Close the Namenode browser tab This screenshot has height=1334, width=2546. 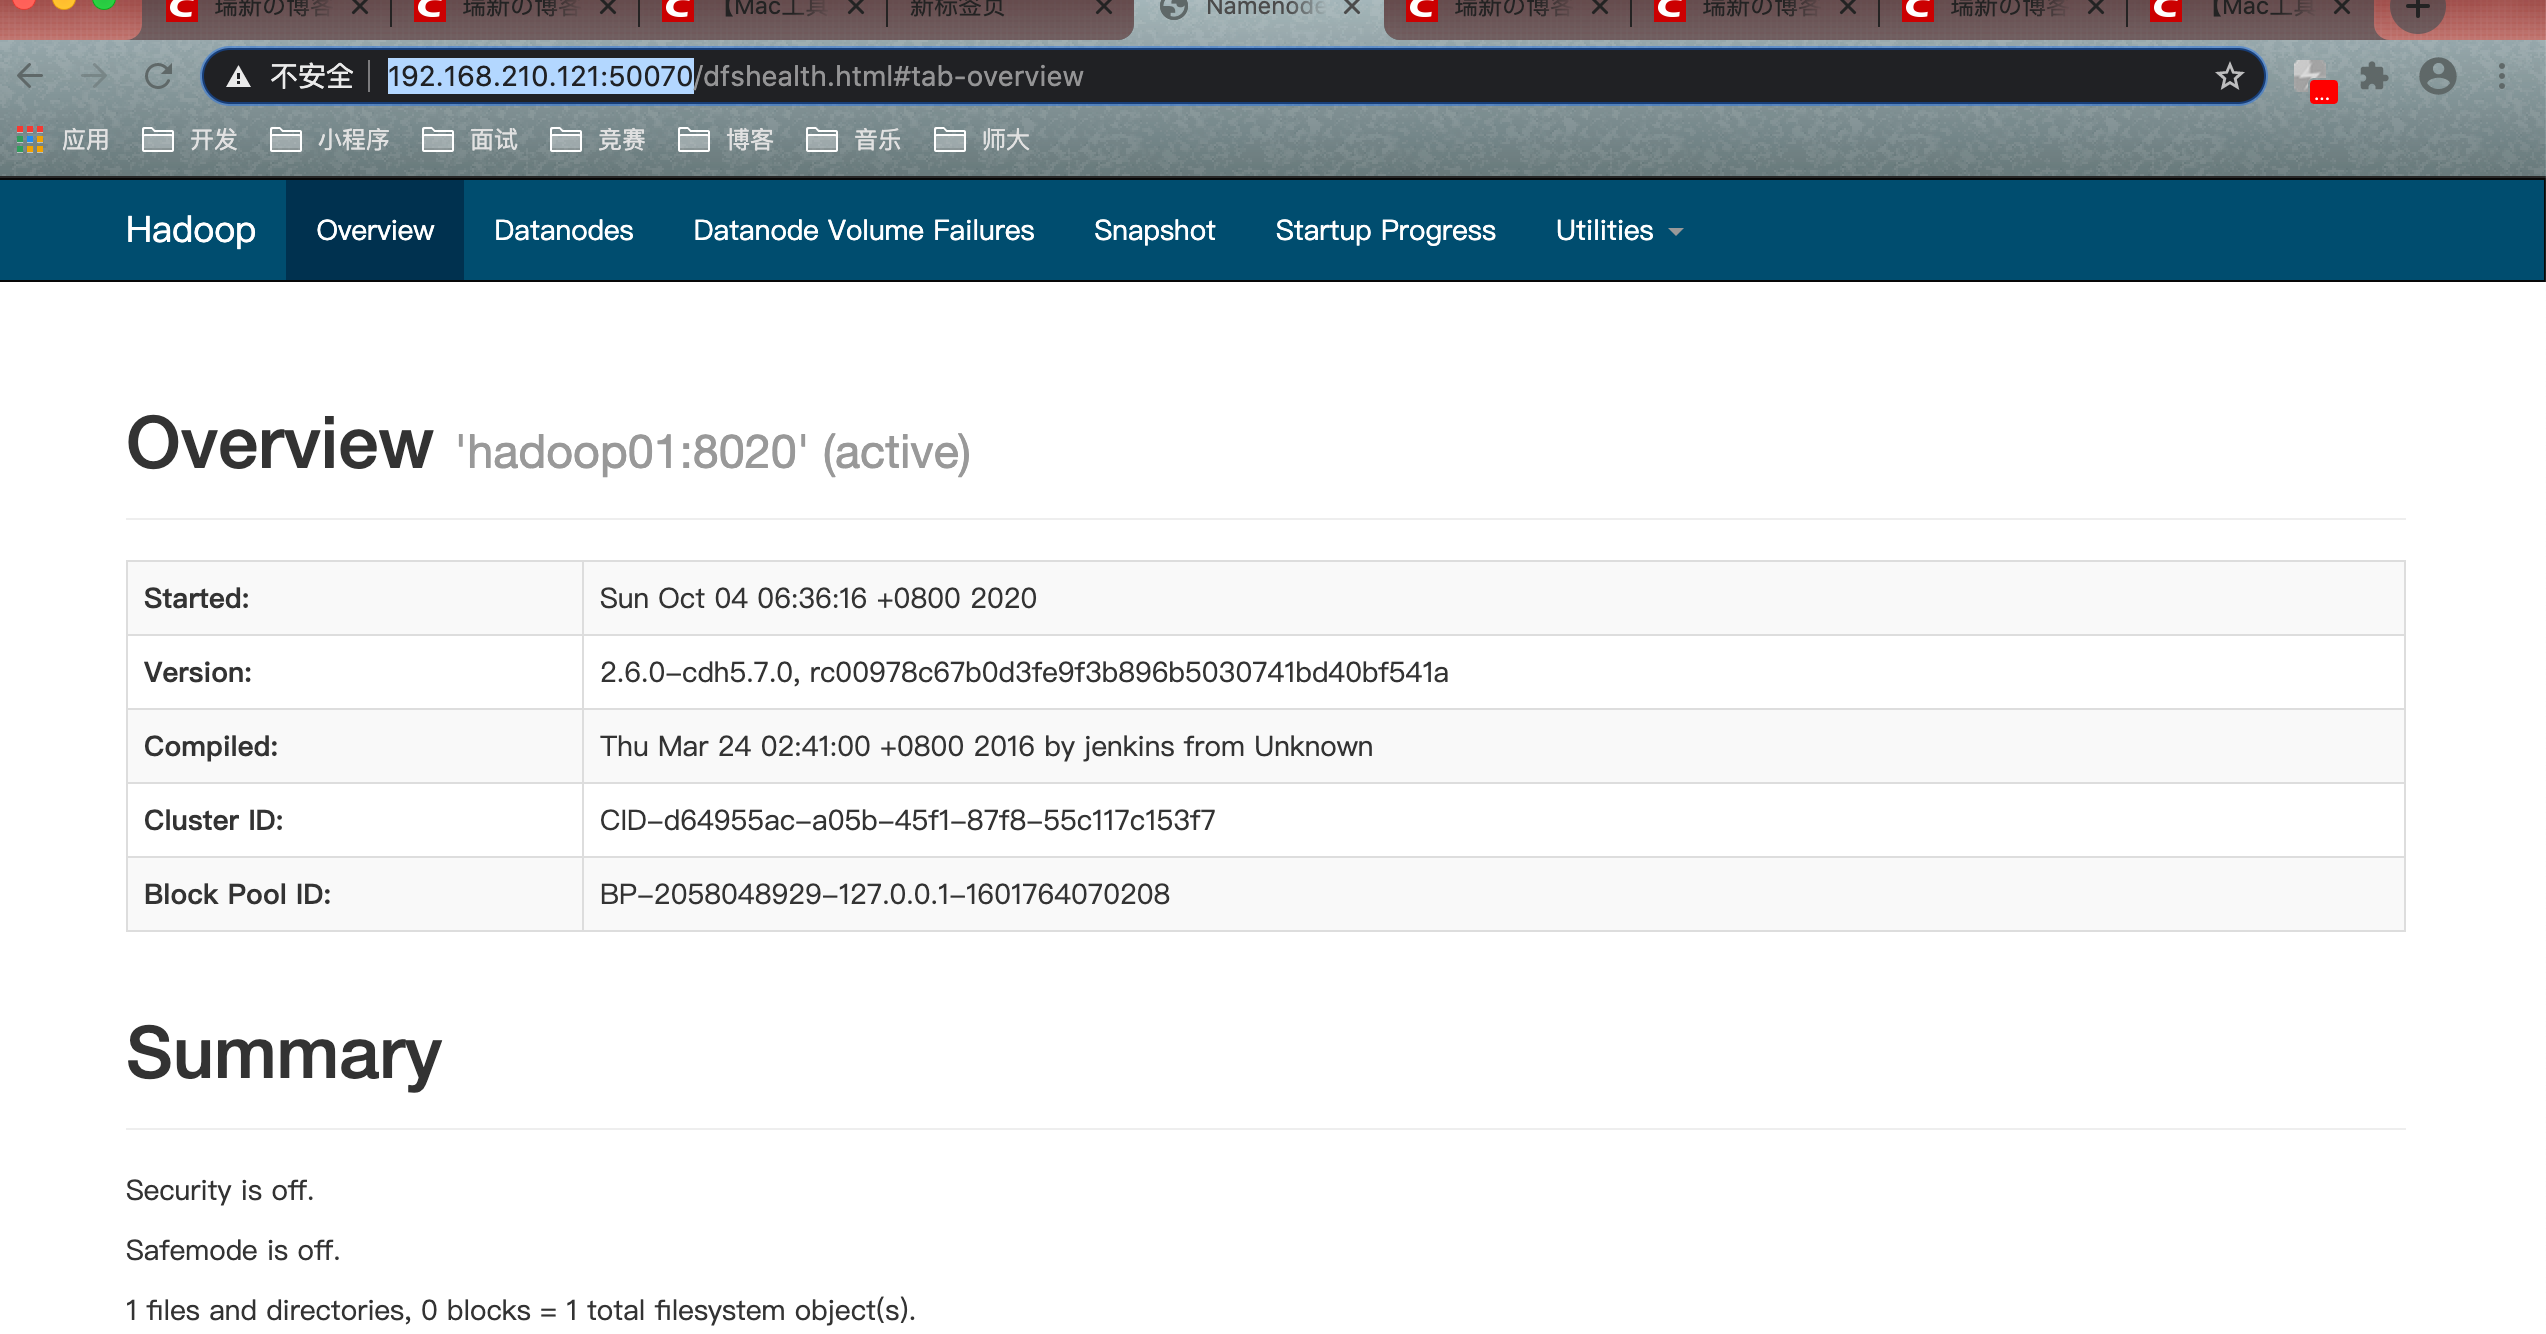pyautogui.click(x=1352, y=8)
